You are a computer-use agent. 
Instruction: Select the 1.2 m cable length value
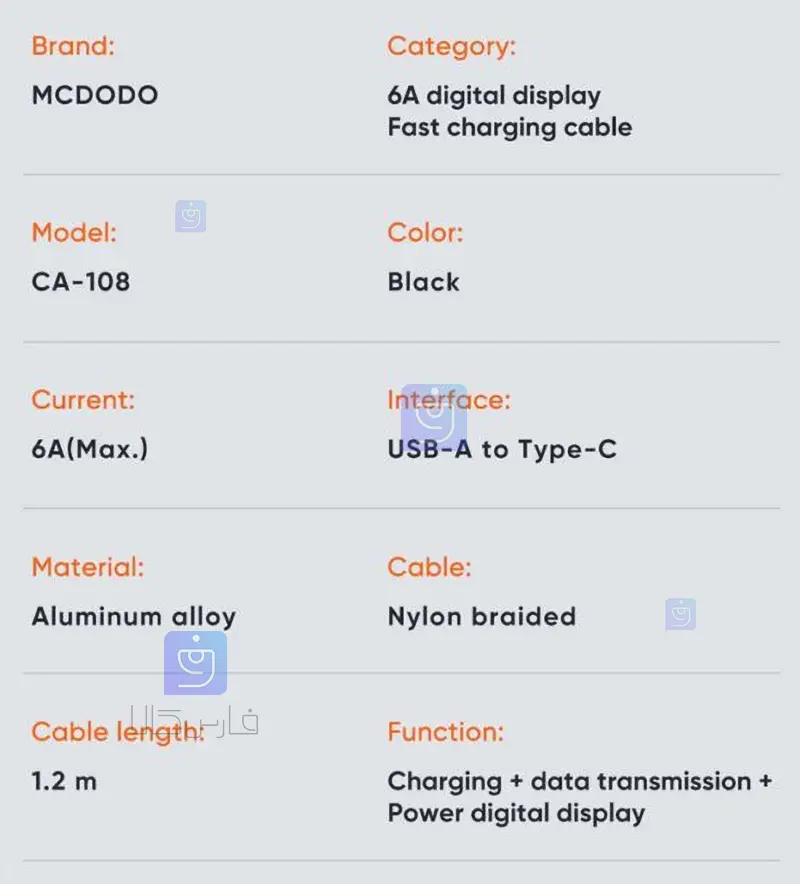tap(64, 781)
